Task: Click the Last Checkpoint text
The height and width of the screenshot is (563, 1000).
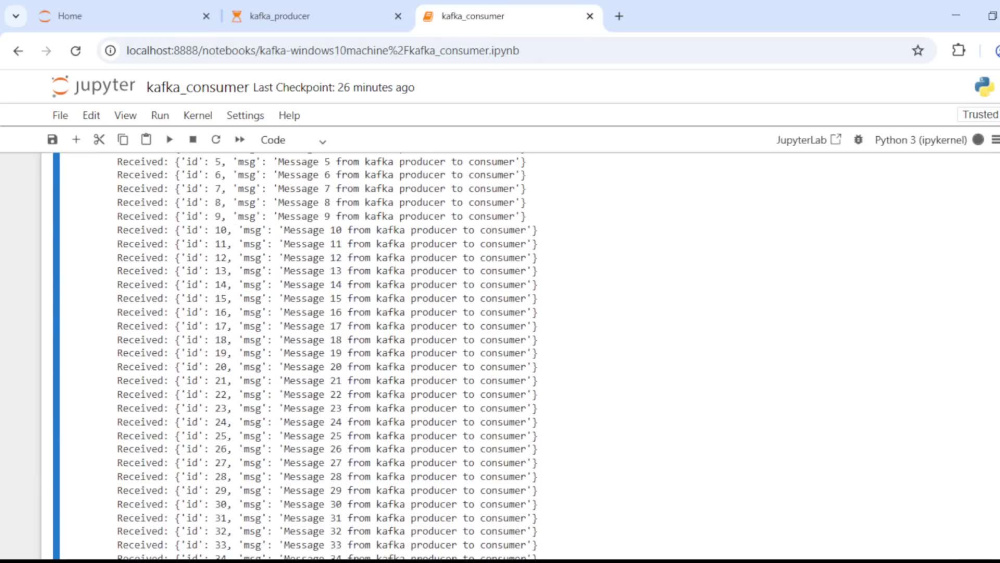Action: pyautogui.click(x=334, y=87)
